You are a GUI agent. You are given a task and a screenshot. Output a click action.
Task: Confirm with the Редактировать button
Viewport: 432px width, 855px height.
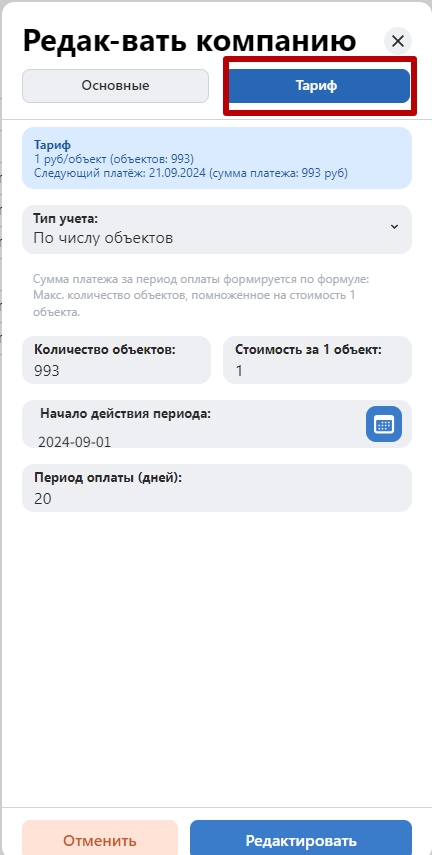coord(301,839)
